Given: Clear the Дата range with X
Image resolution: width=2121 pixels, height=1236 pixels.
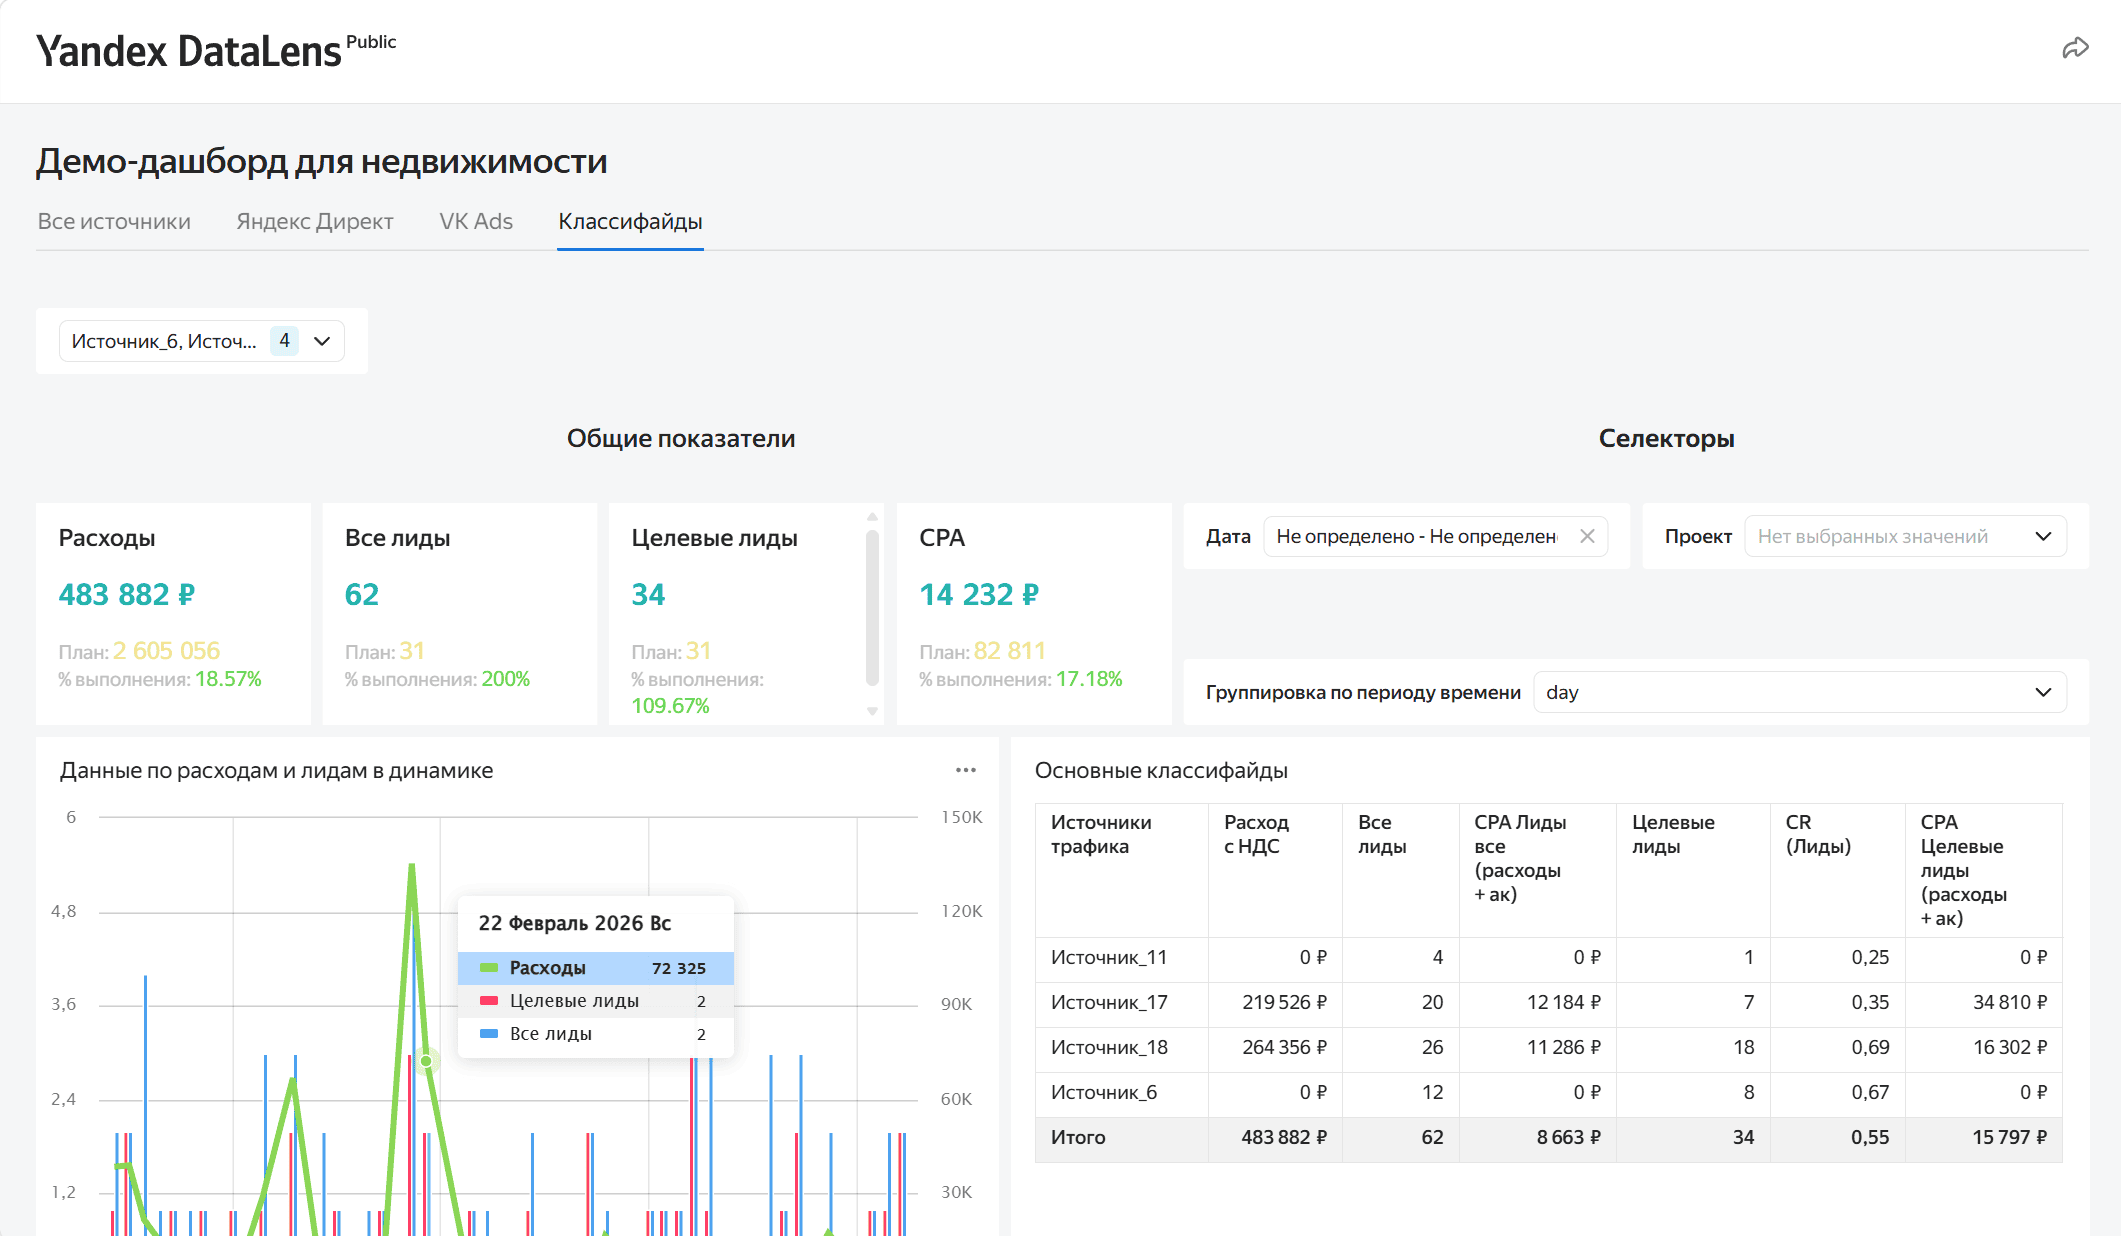Looking at the screenshot, I should tap(1587, 536).
